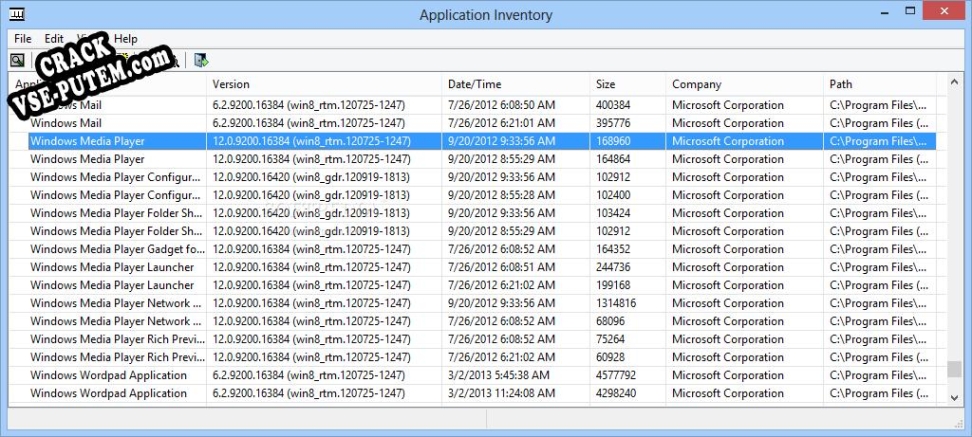Click the application icon in the title bar
Screen dimensions: 972x437
click(x=17, y=14)
